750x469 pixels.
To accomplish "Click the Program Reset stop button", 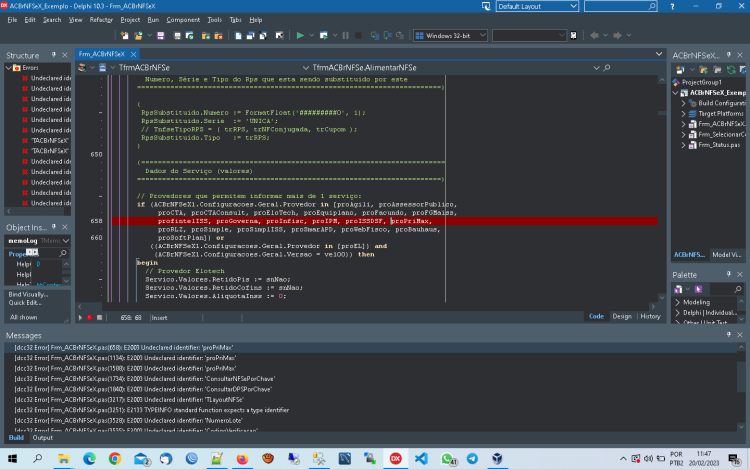I will tap(358, 35).
